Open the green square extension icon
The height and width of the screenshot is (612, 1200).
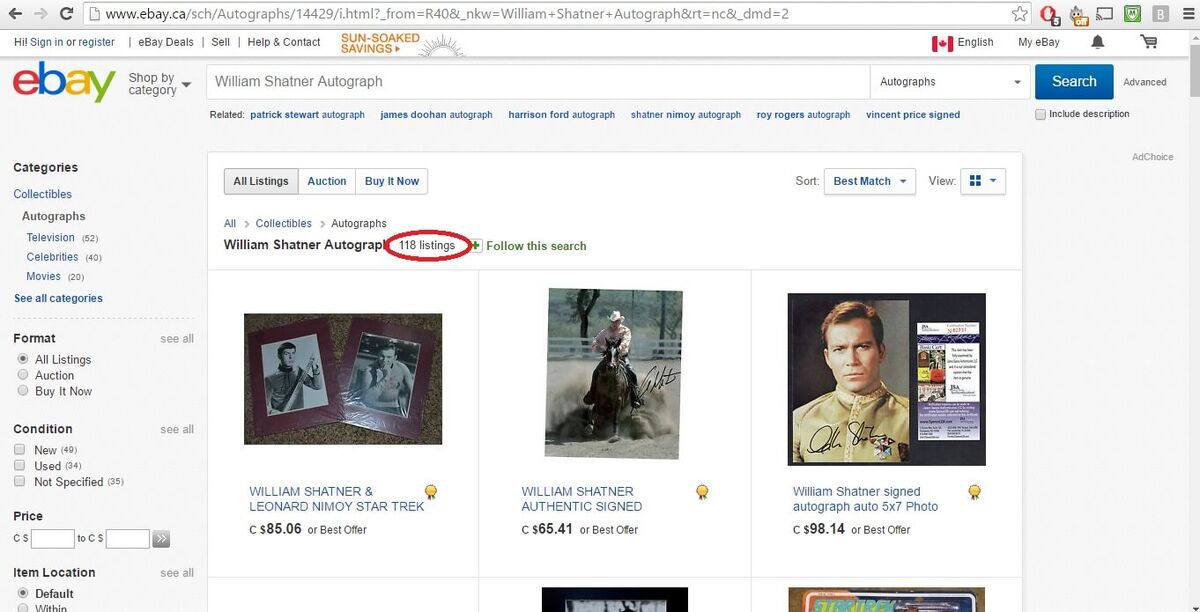(x=1133, y=14)
